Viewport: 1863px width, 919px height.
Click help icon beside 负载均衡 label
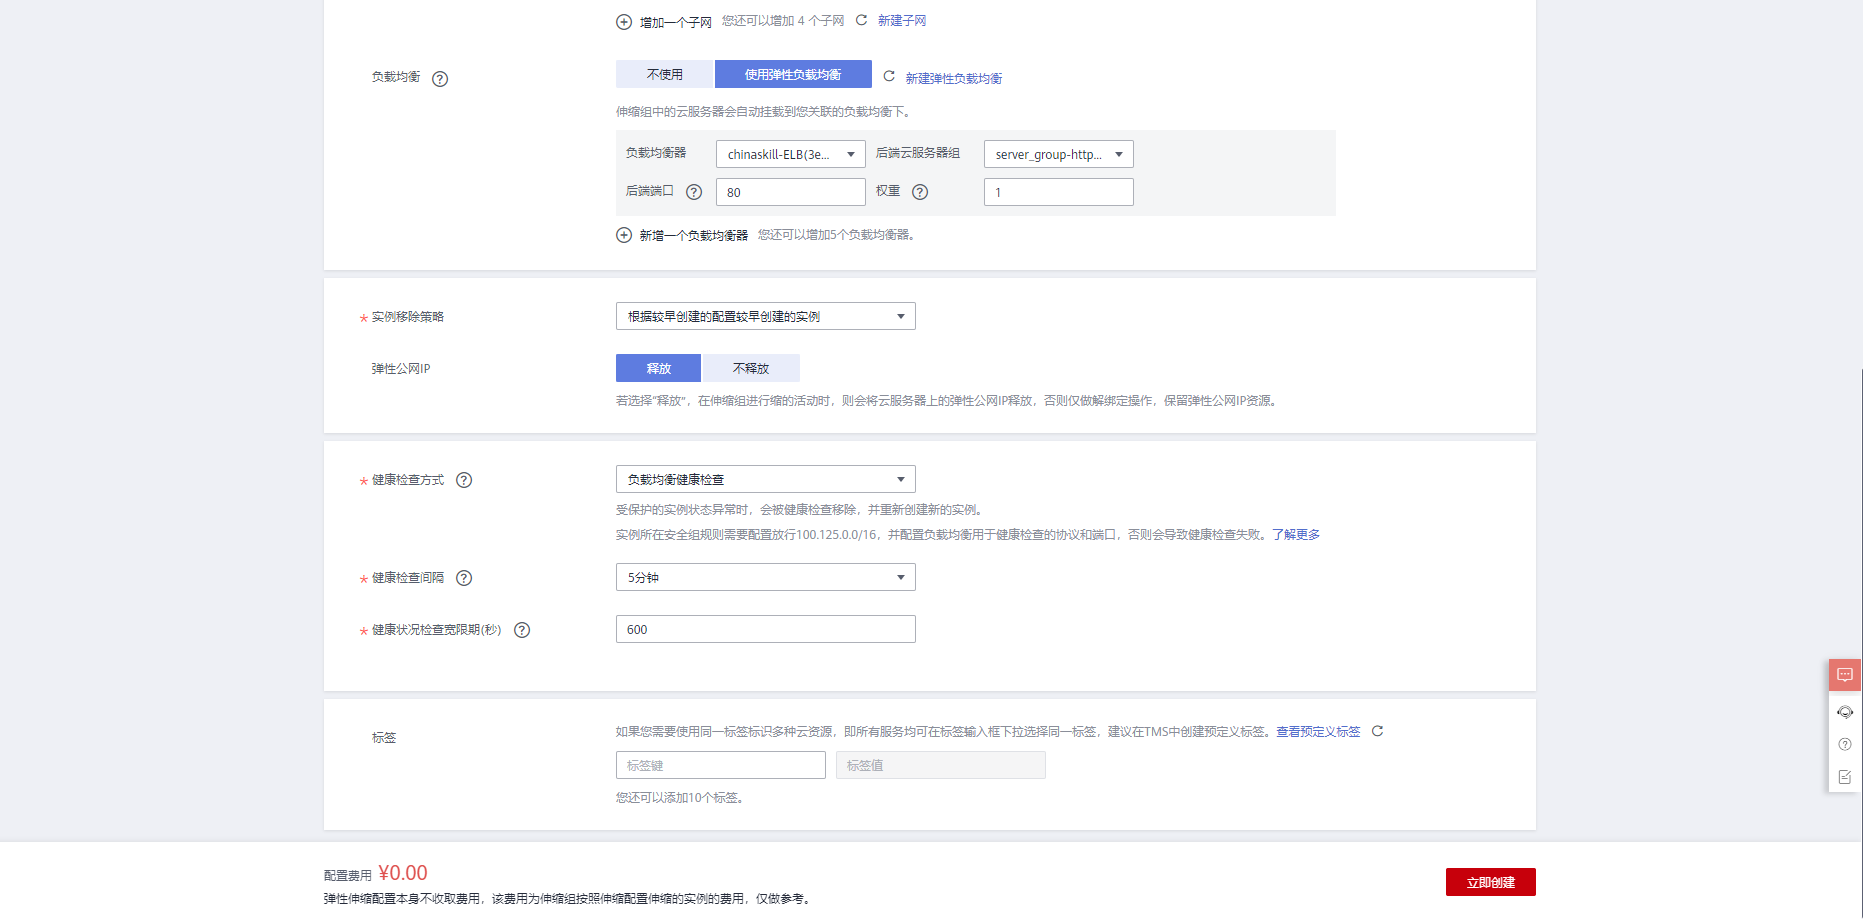click(440, 79)
